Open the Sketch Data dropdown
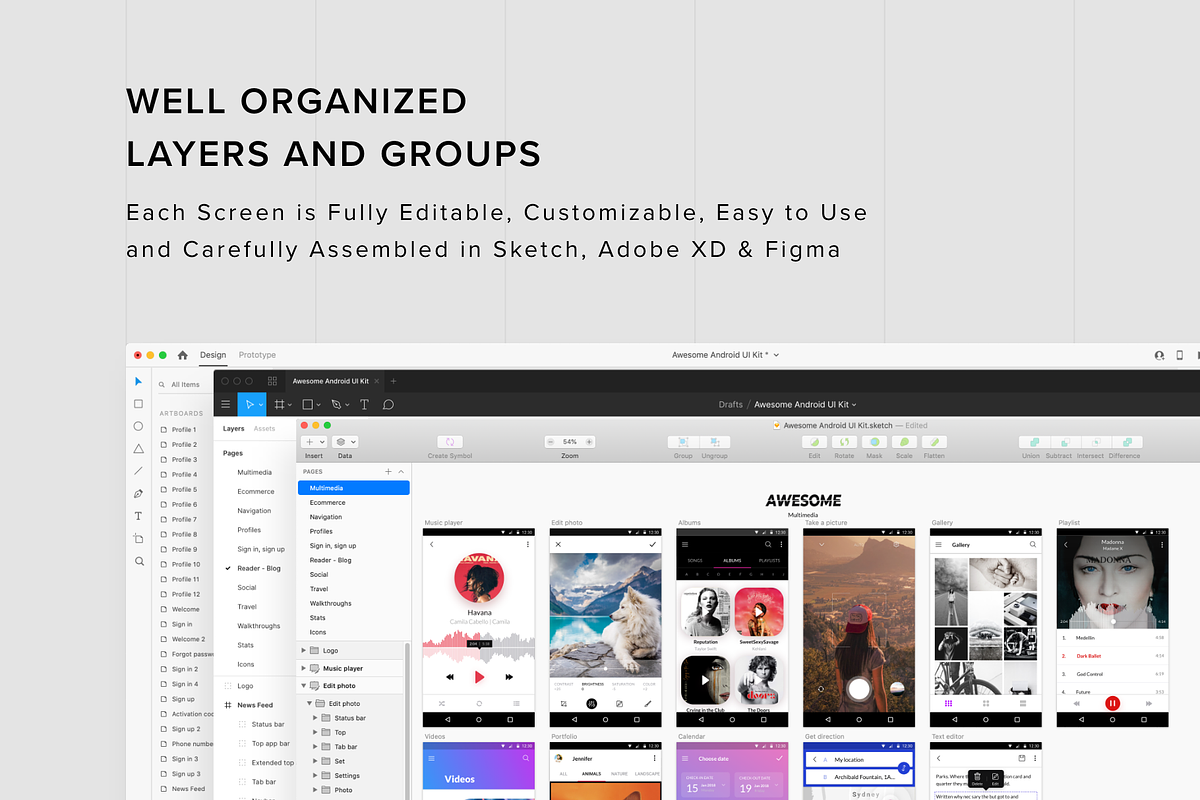The width and height of the screenshot is (1200, 800). point(345,442)
